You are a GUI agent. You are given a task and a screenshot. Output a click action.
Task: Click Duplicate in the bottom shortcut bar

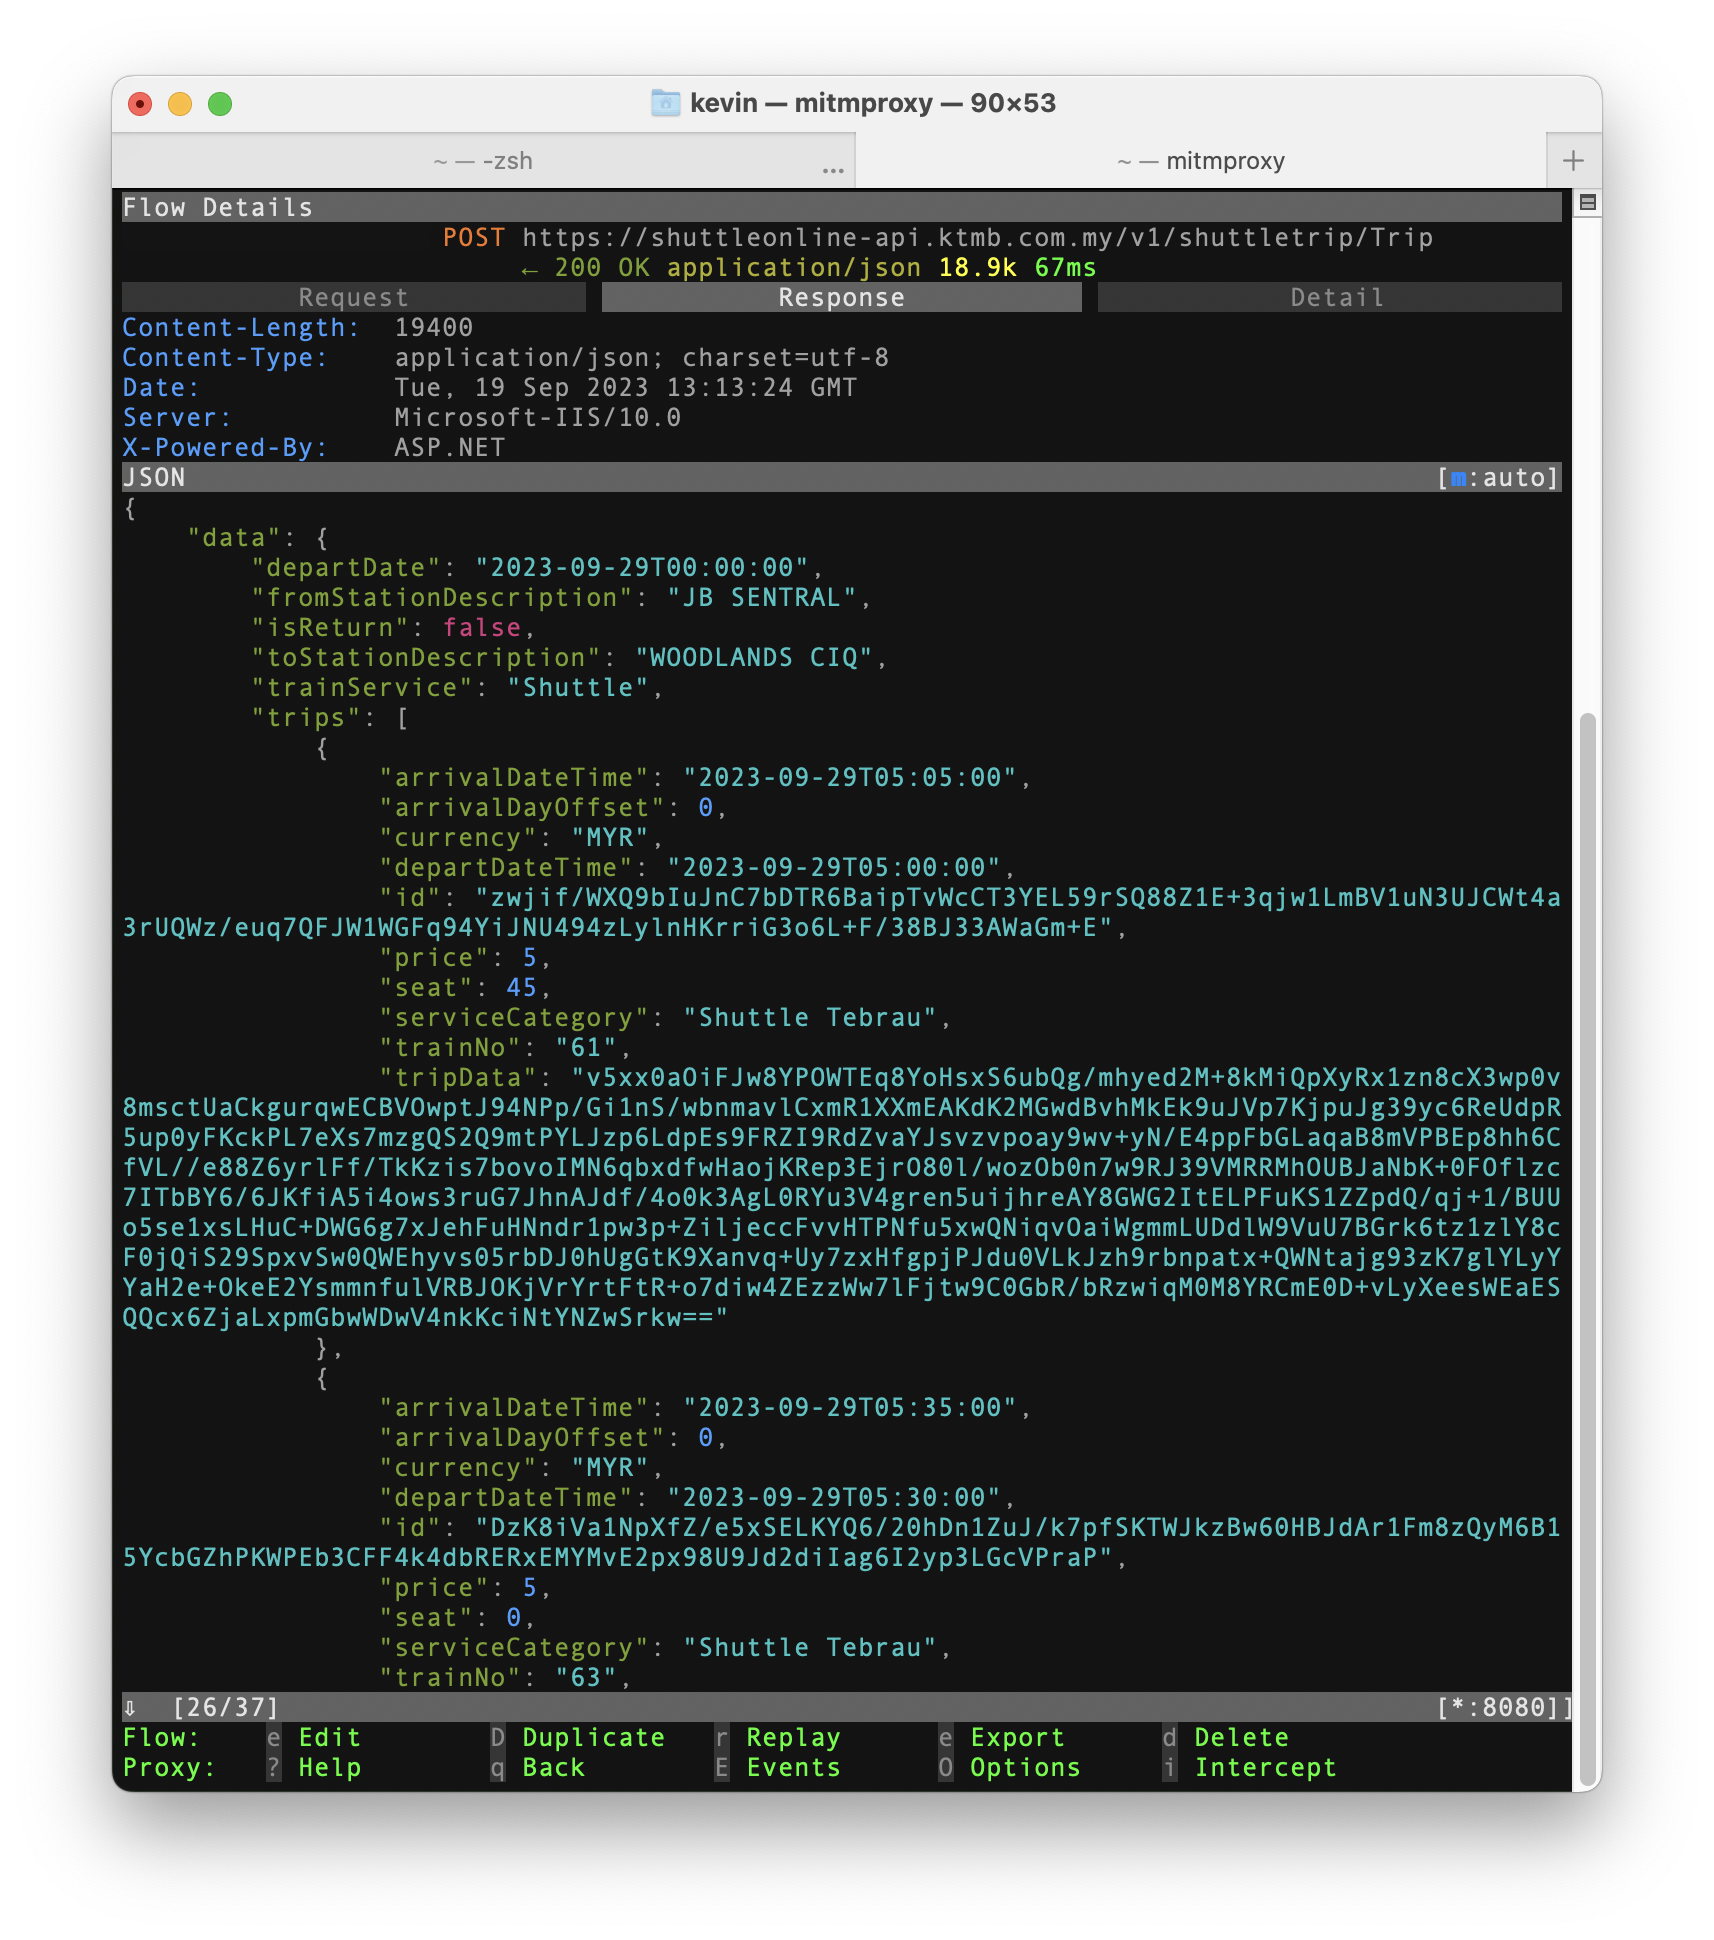(x=593, y=1737)
